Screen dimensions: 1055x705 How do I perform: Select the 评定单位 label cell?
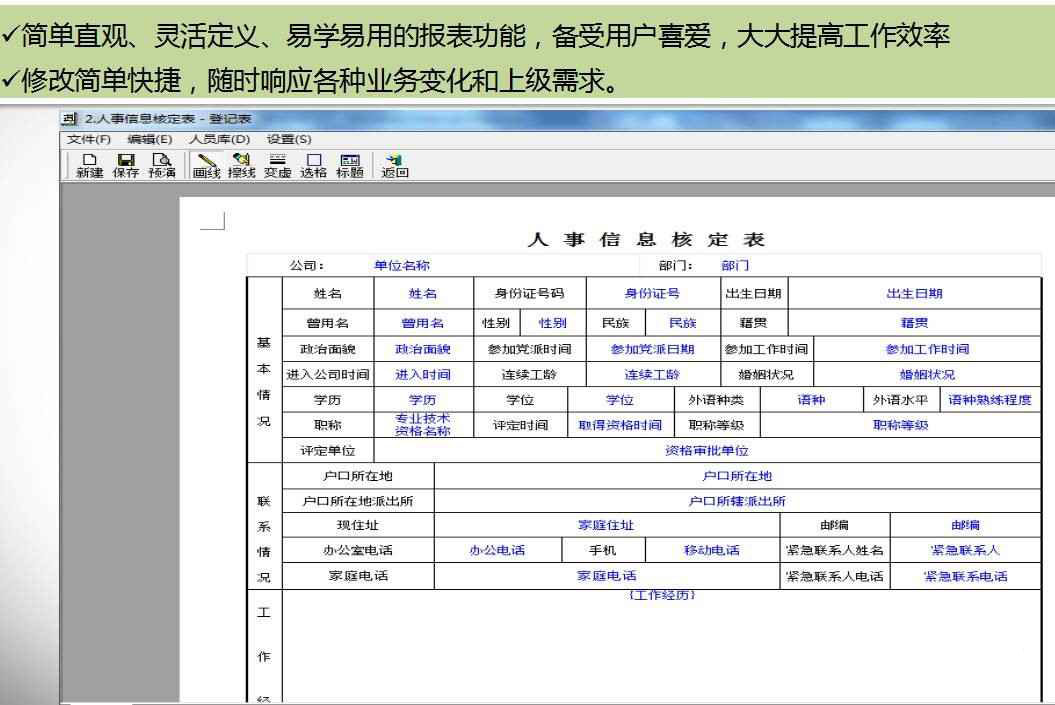(328, 450)
